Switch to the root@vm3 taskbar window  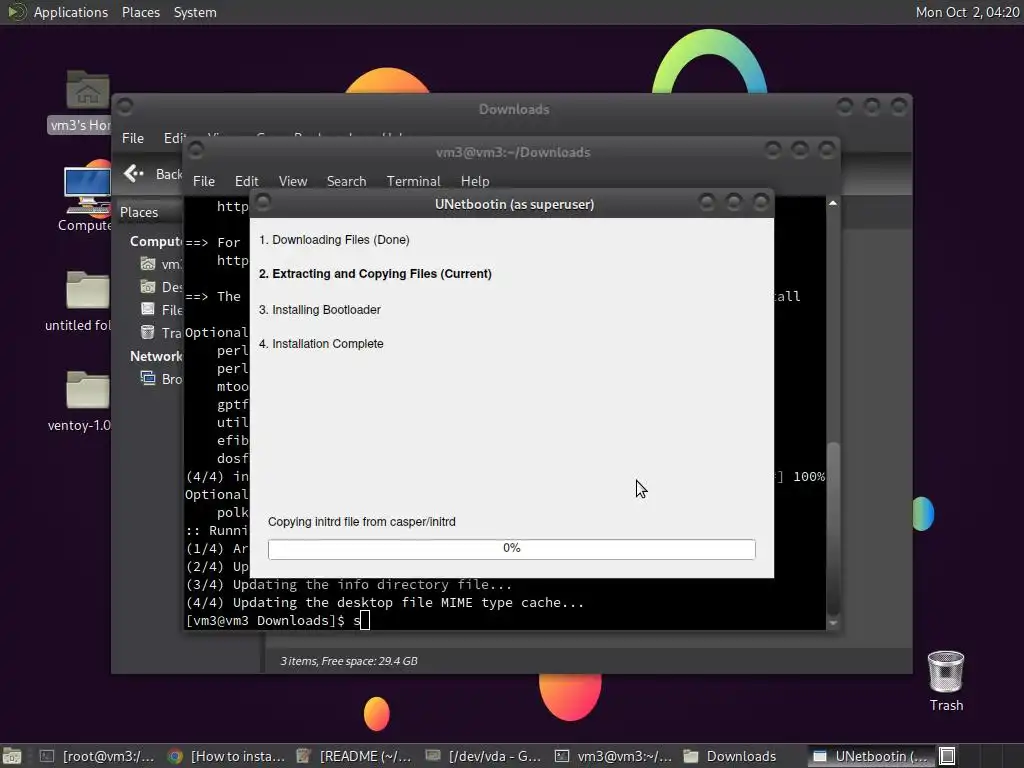pos(97,756)
